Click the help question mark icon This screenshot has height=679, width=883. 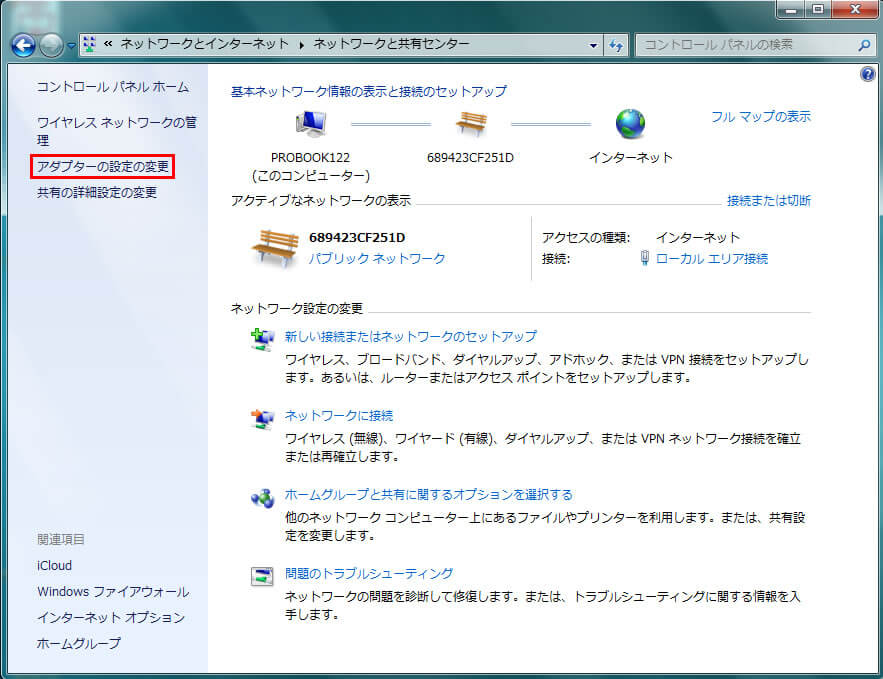[867, 75]
